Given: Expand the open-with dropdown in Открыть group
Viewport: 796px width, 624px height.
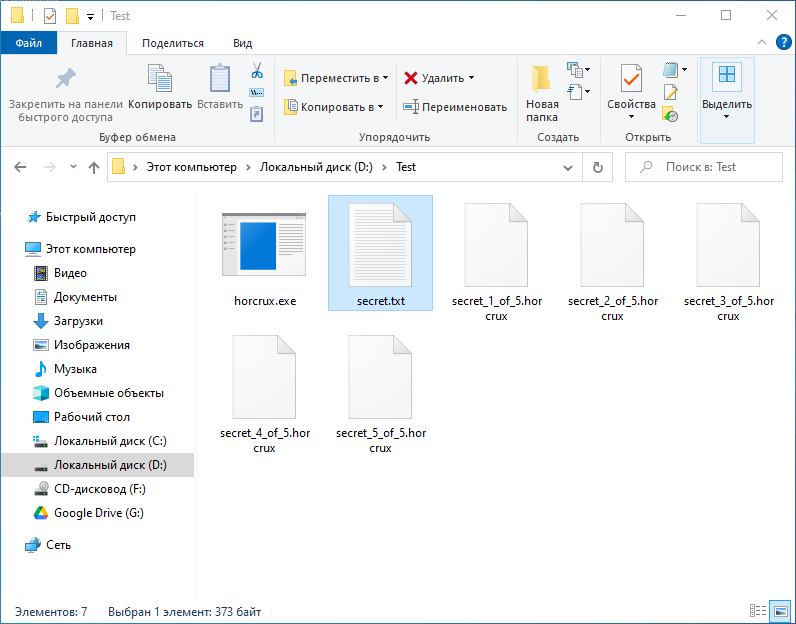Looking at the screenshot, I should point(684,70).
